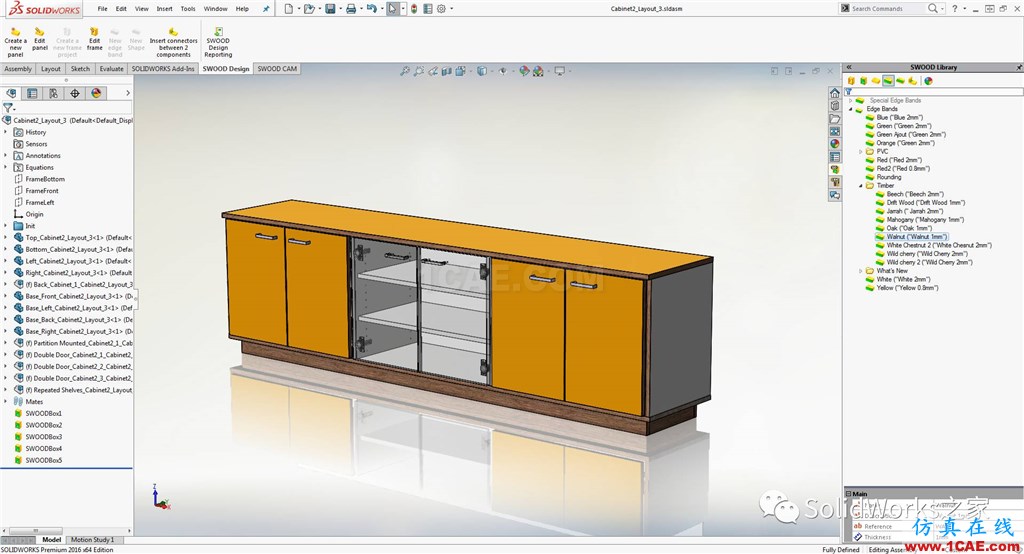Pin the menu bar with the pushpin
The image size is (1024, 554).
coord(266,9)
